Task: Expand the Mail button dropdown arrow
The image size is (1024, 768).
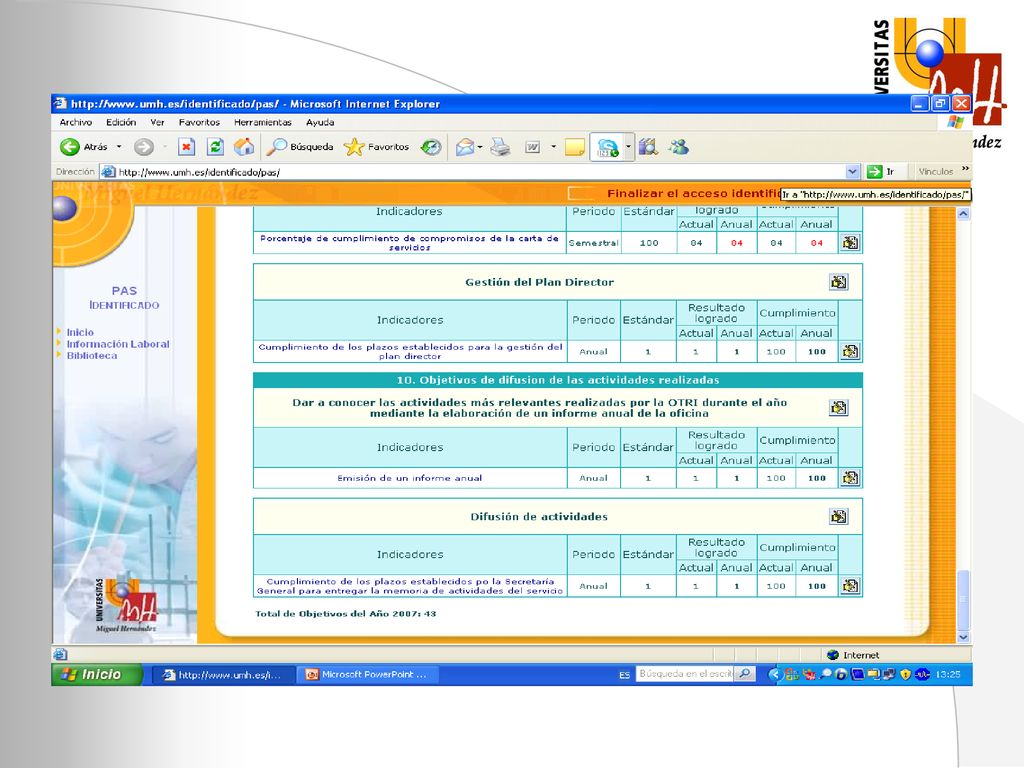Action: tap(480, 147)
